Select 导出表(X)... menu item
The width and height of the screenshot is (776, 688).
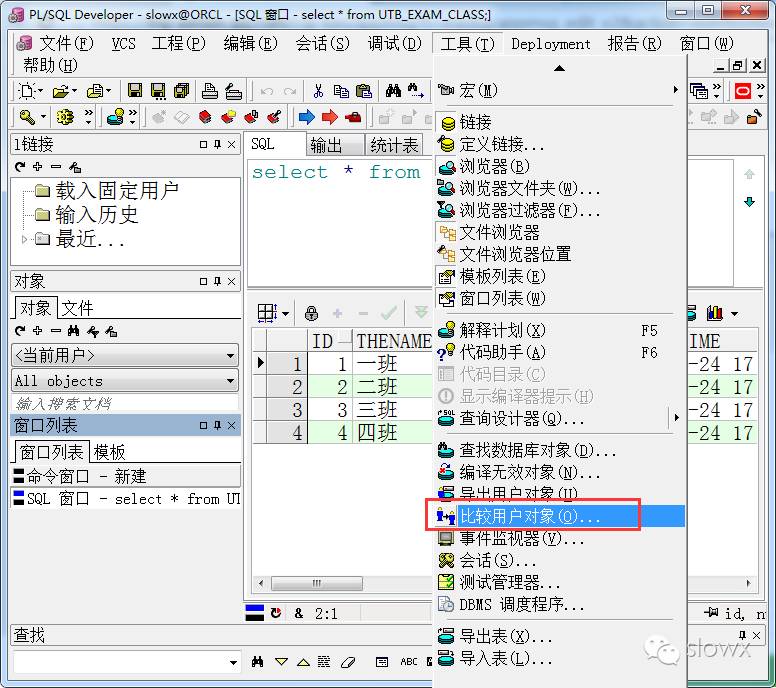(559, 636)
